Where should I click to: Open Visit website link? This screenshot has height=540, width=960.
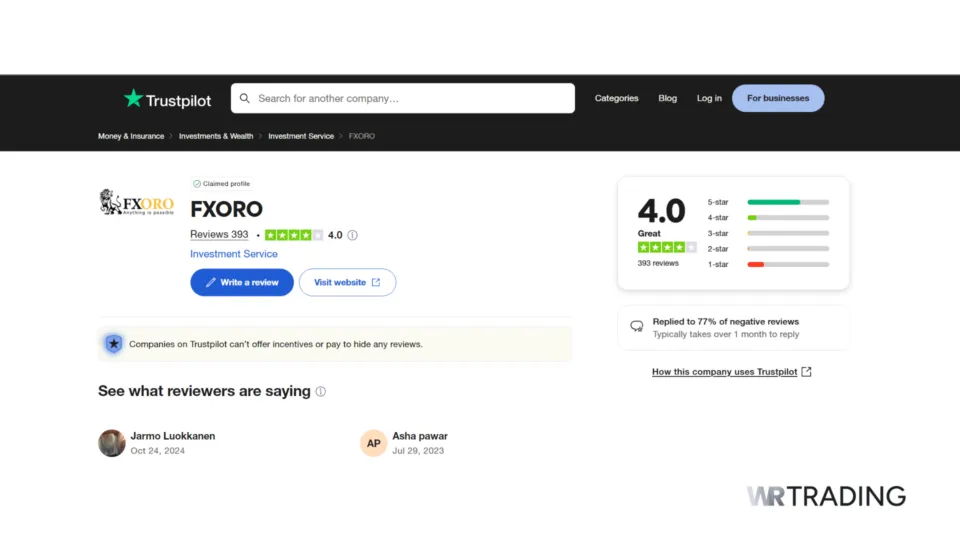pyautogui.click(x=347, y=283)
